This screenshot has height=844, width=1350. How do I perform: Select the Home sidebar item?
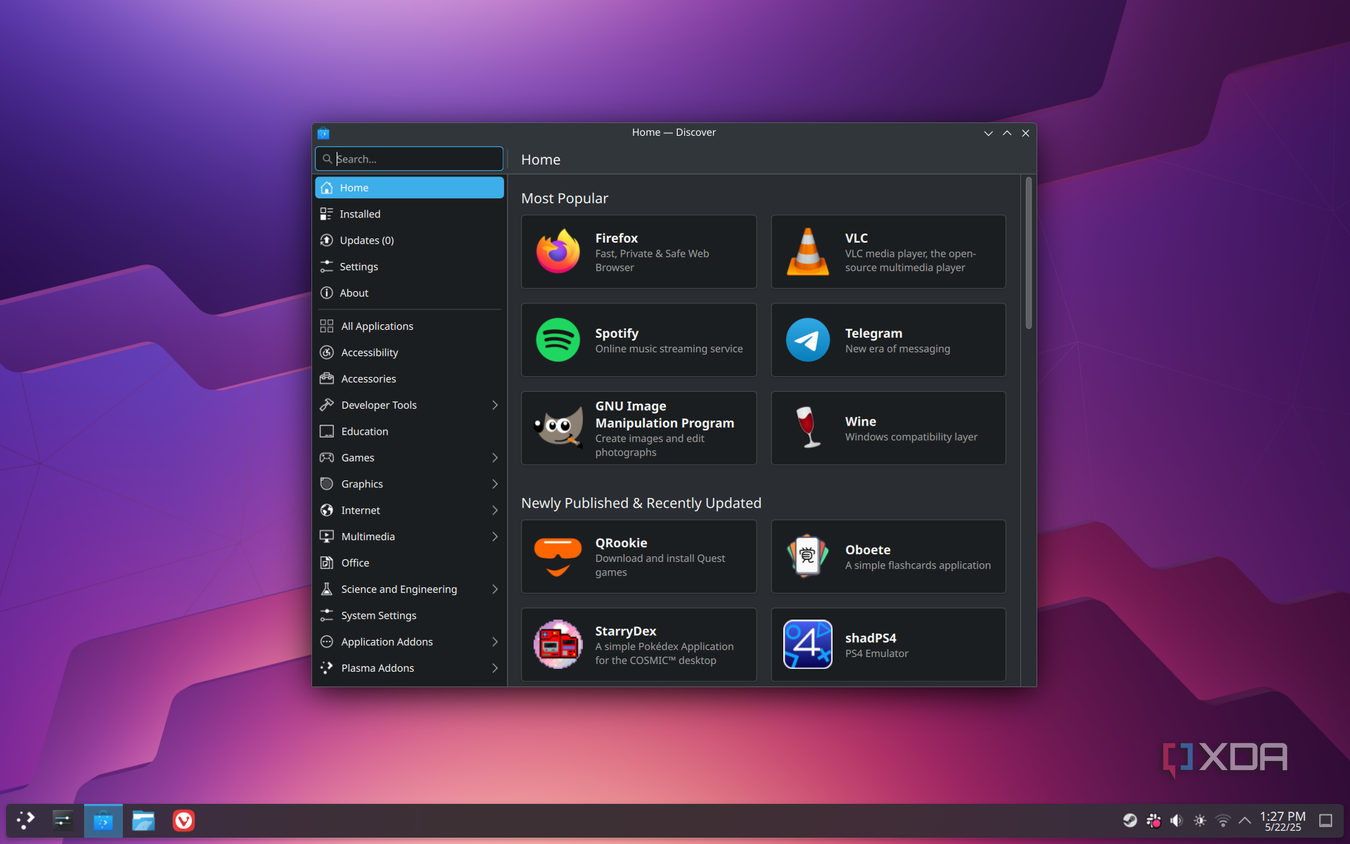(409, 188)
